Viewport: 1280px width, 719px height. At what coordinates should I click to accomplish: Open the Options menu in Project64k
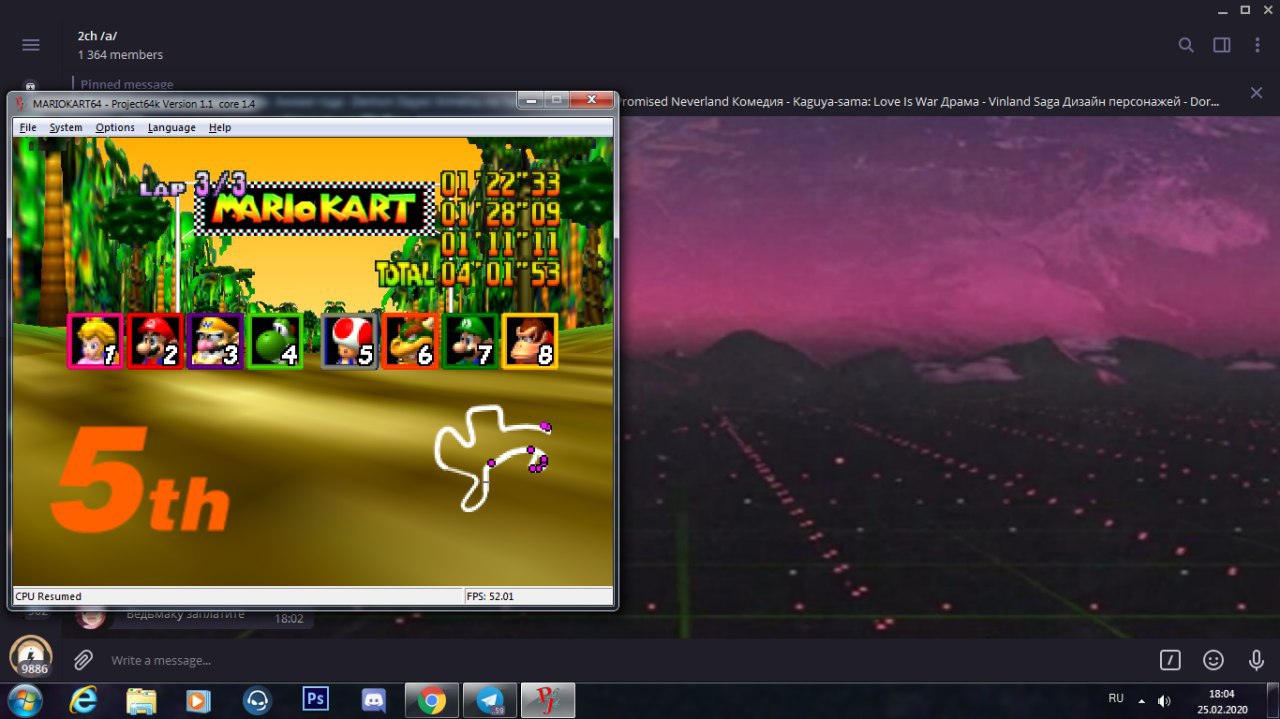115,127
